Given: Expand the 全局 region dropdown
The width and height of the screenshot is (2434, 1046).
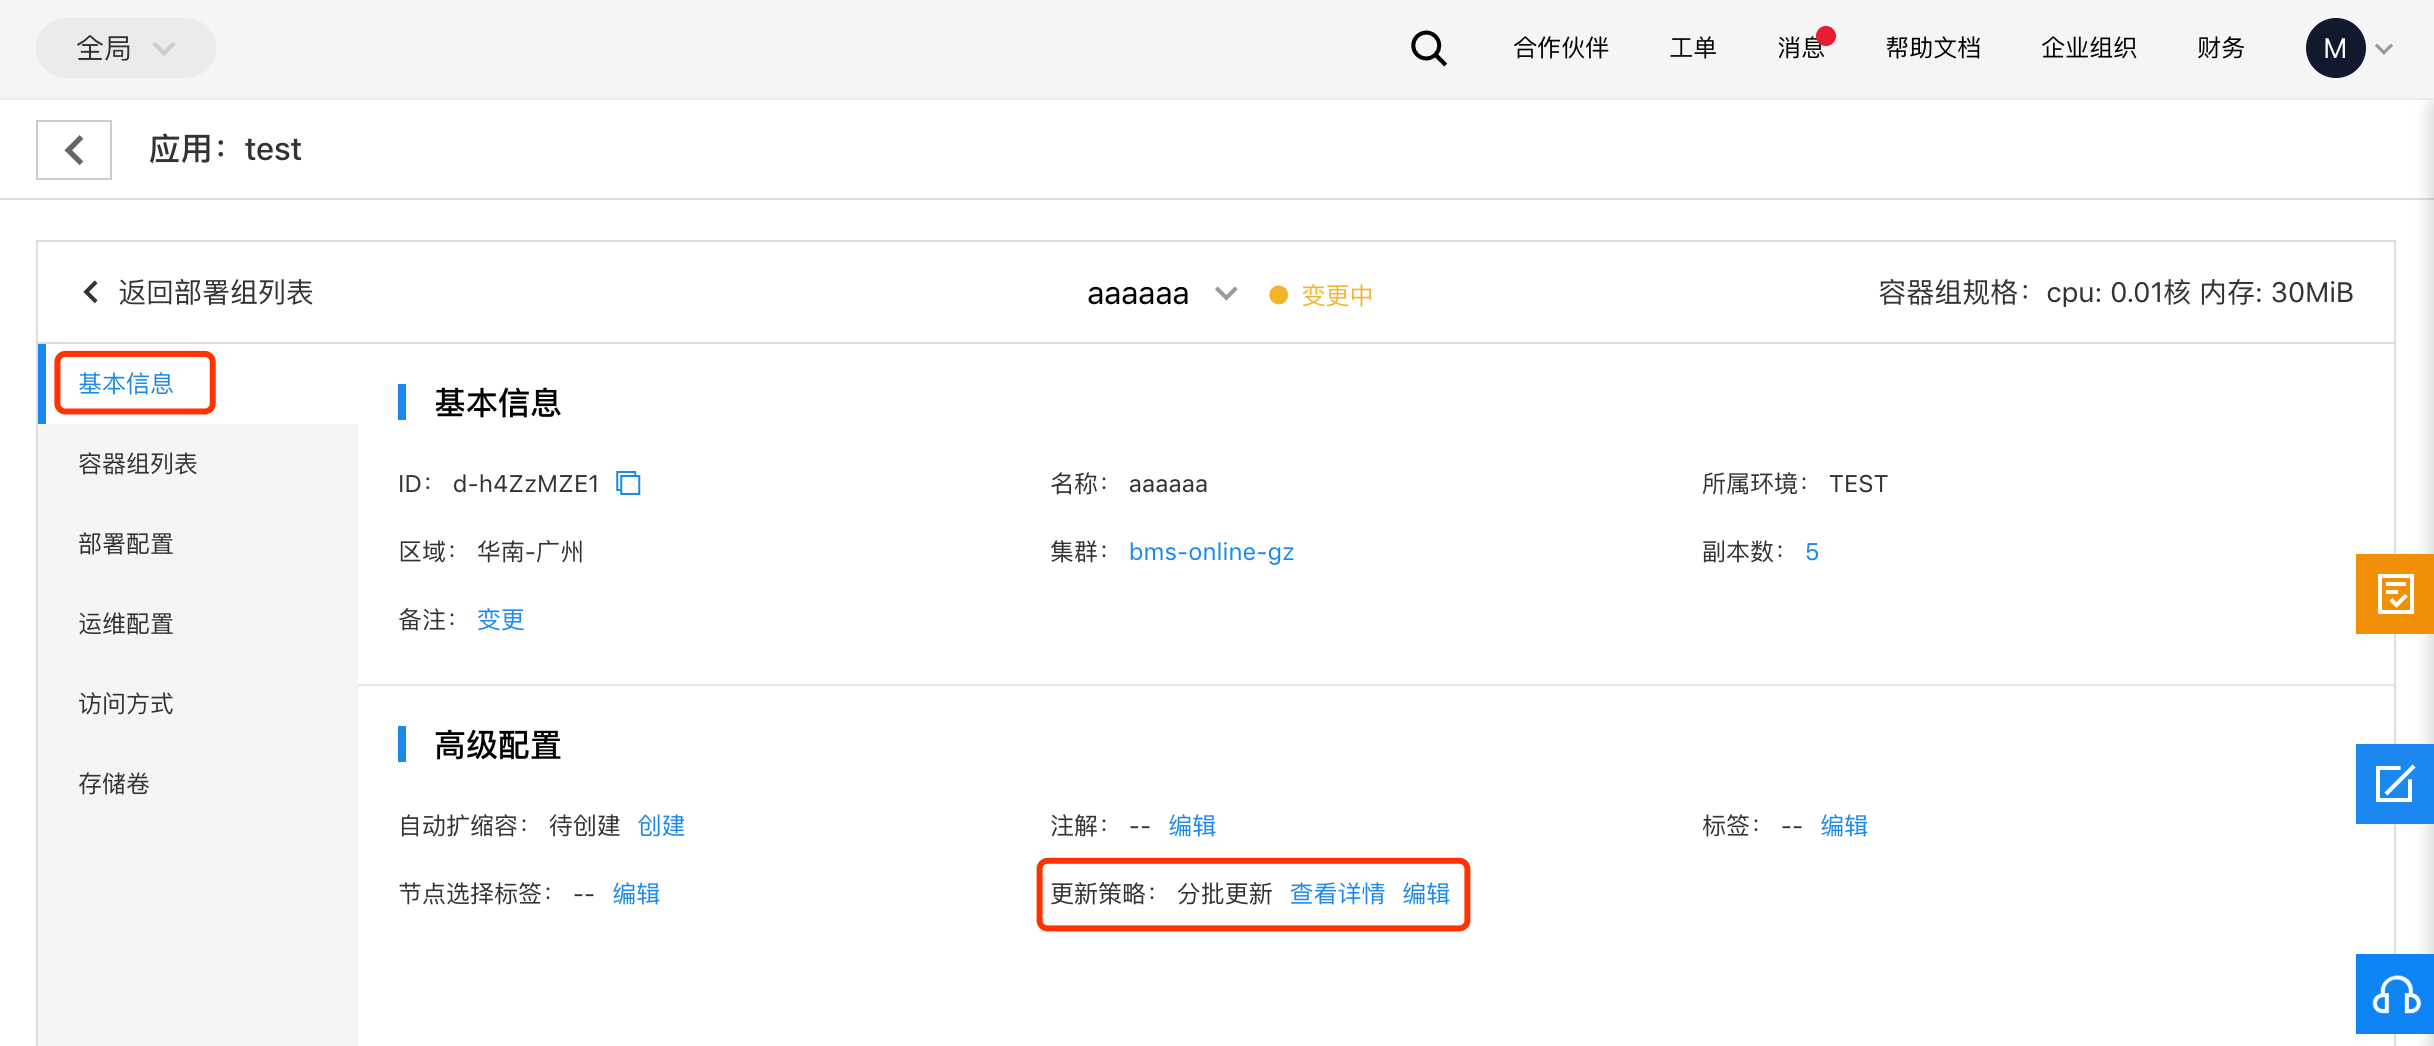Looking at the screenshot, I should pyautogui.click(x=126, y=48).
